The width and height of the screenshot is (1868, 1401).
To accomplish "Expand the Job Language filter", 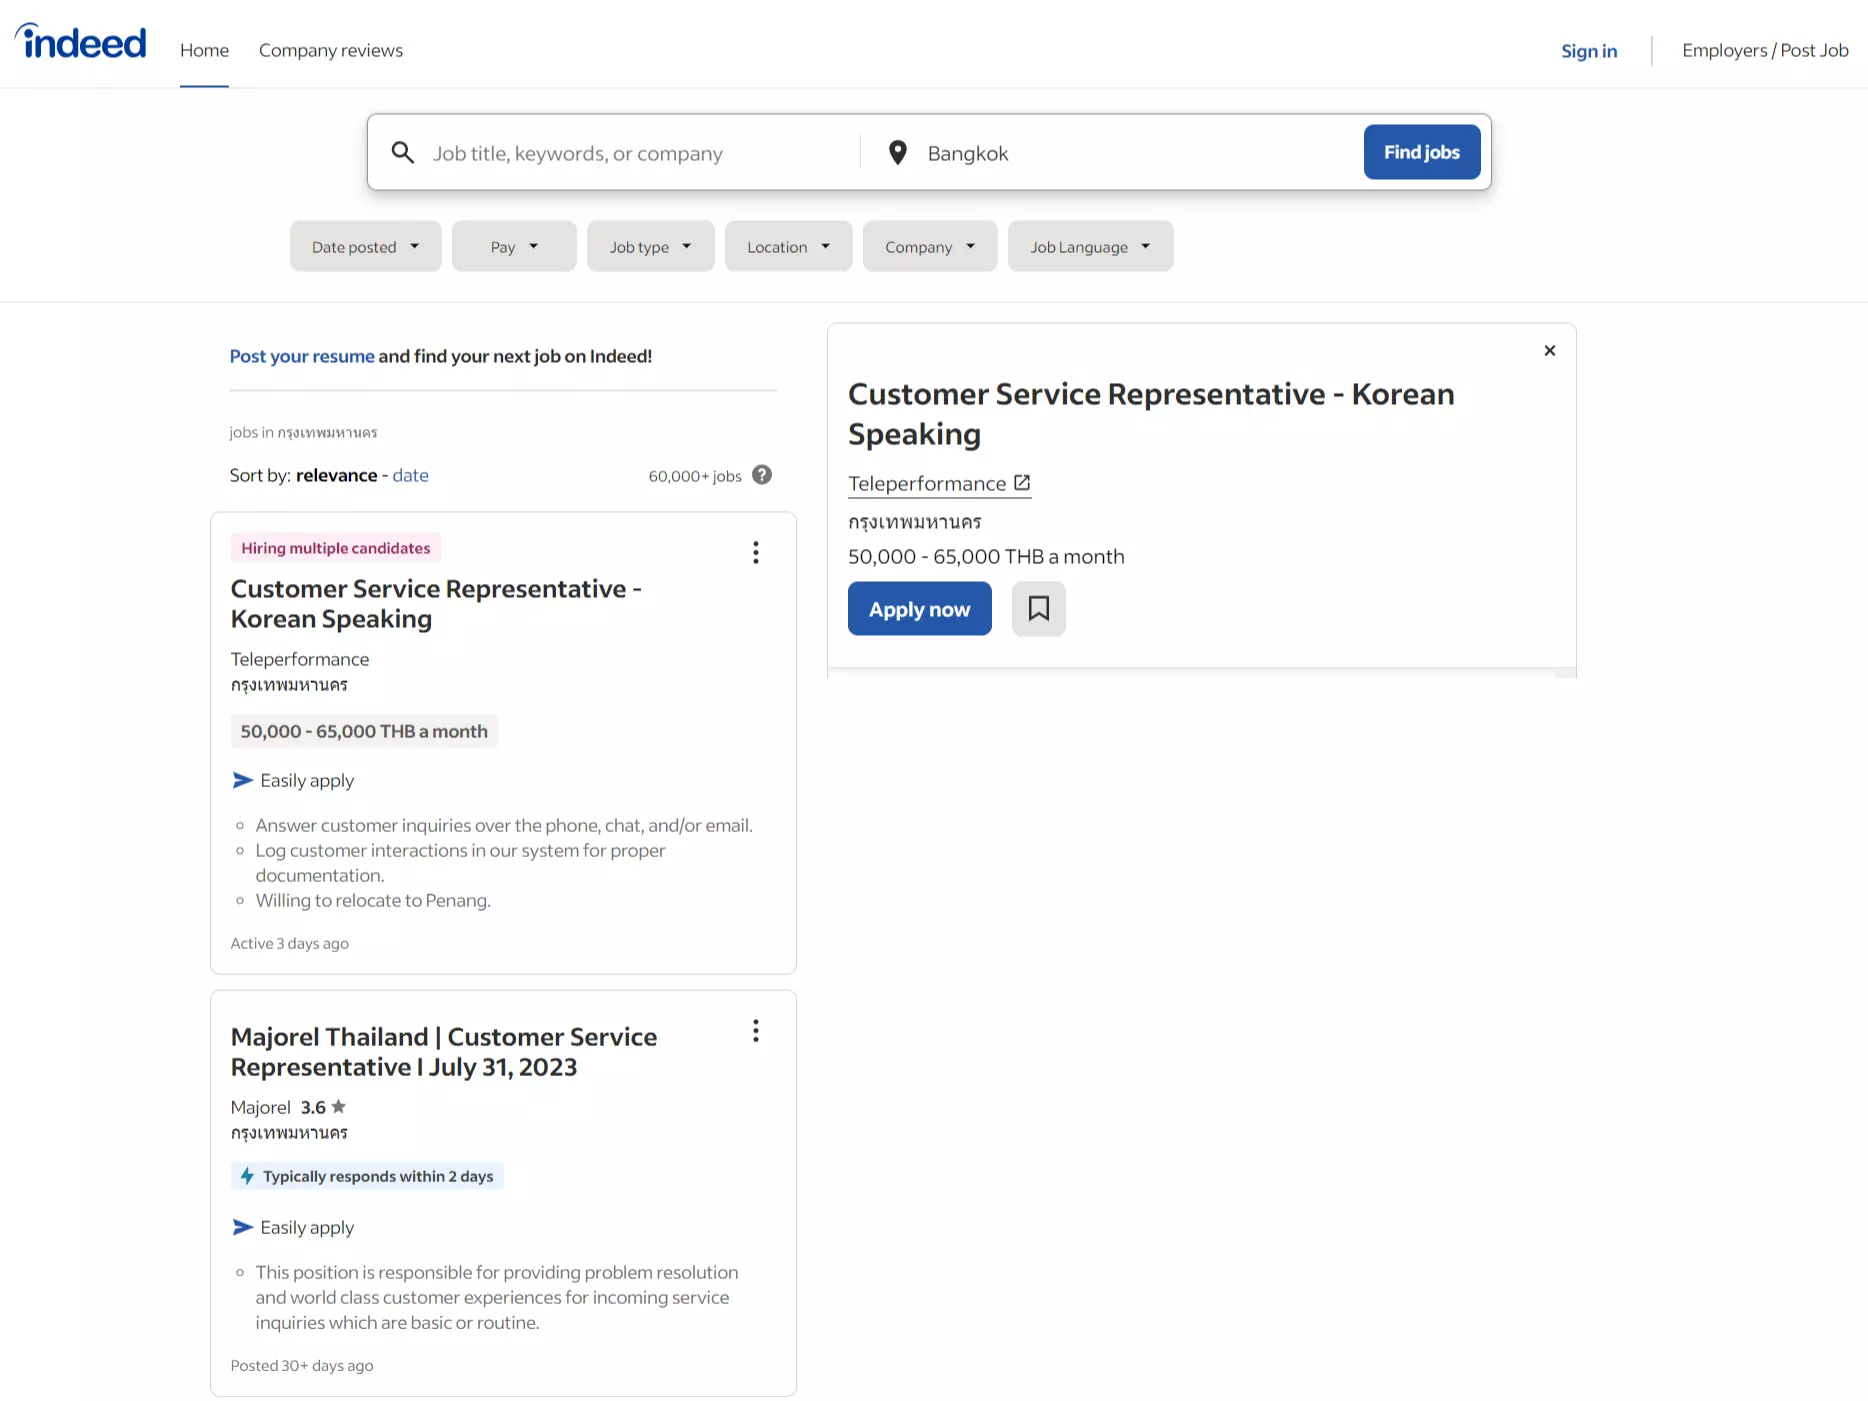I will coord(1091,246).
